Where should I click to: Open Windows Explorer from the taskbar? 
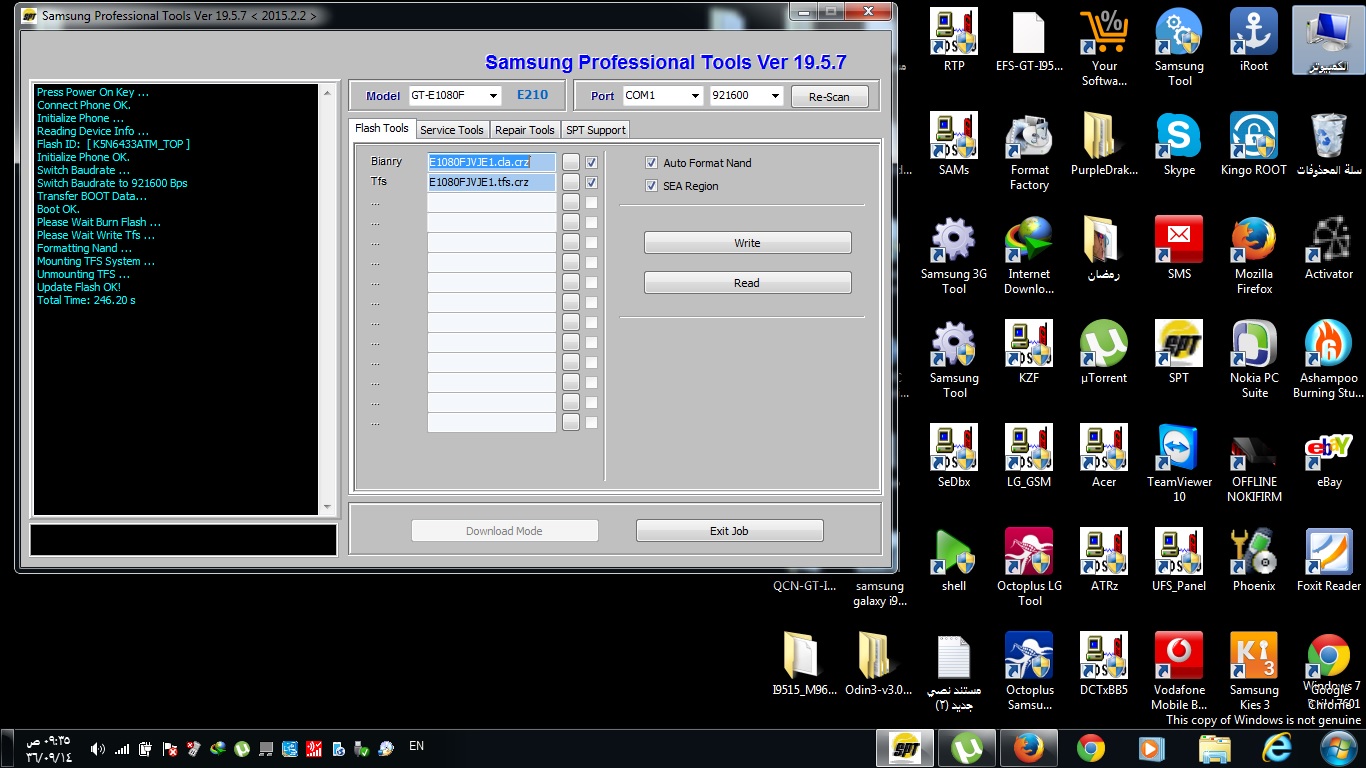pos(1214,748)
